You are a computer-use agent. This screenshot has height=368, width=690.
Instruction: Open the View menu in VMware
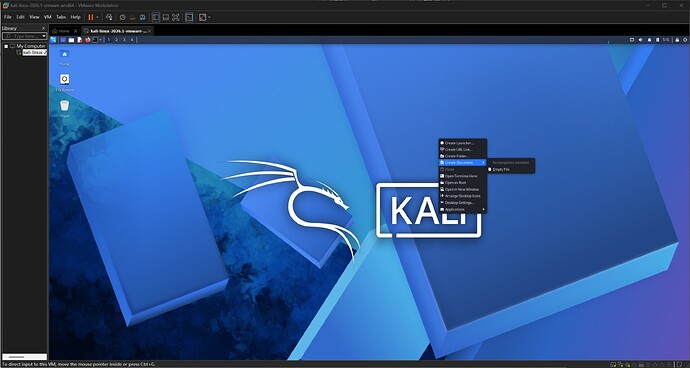coord(34,17)
